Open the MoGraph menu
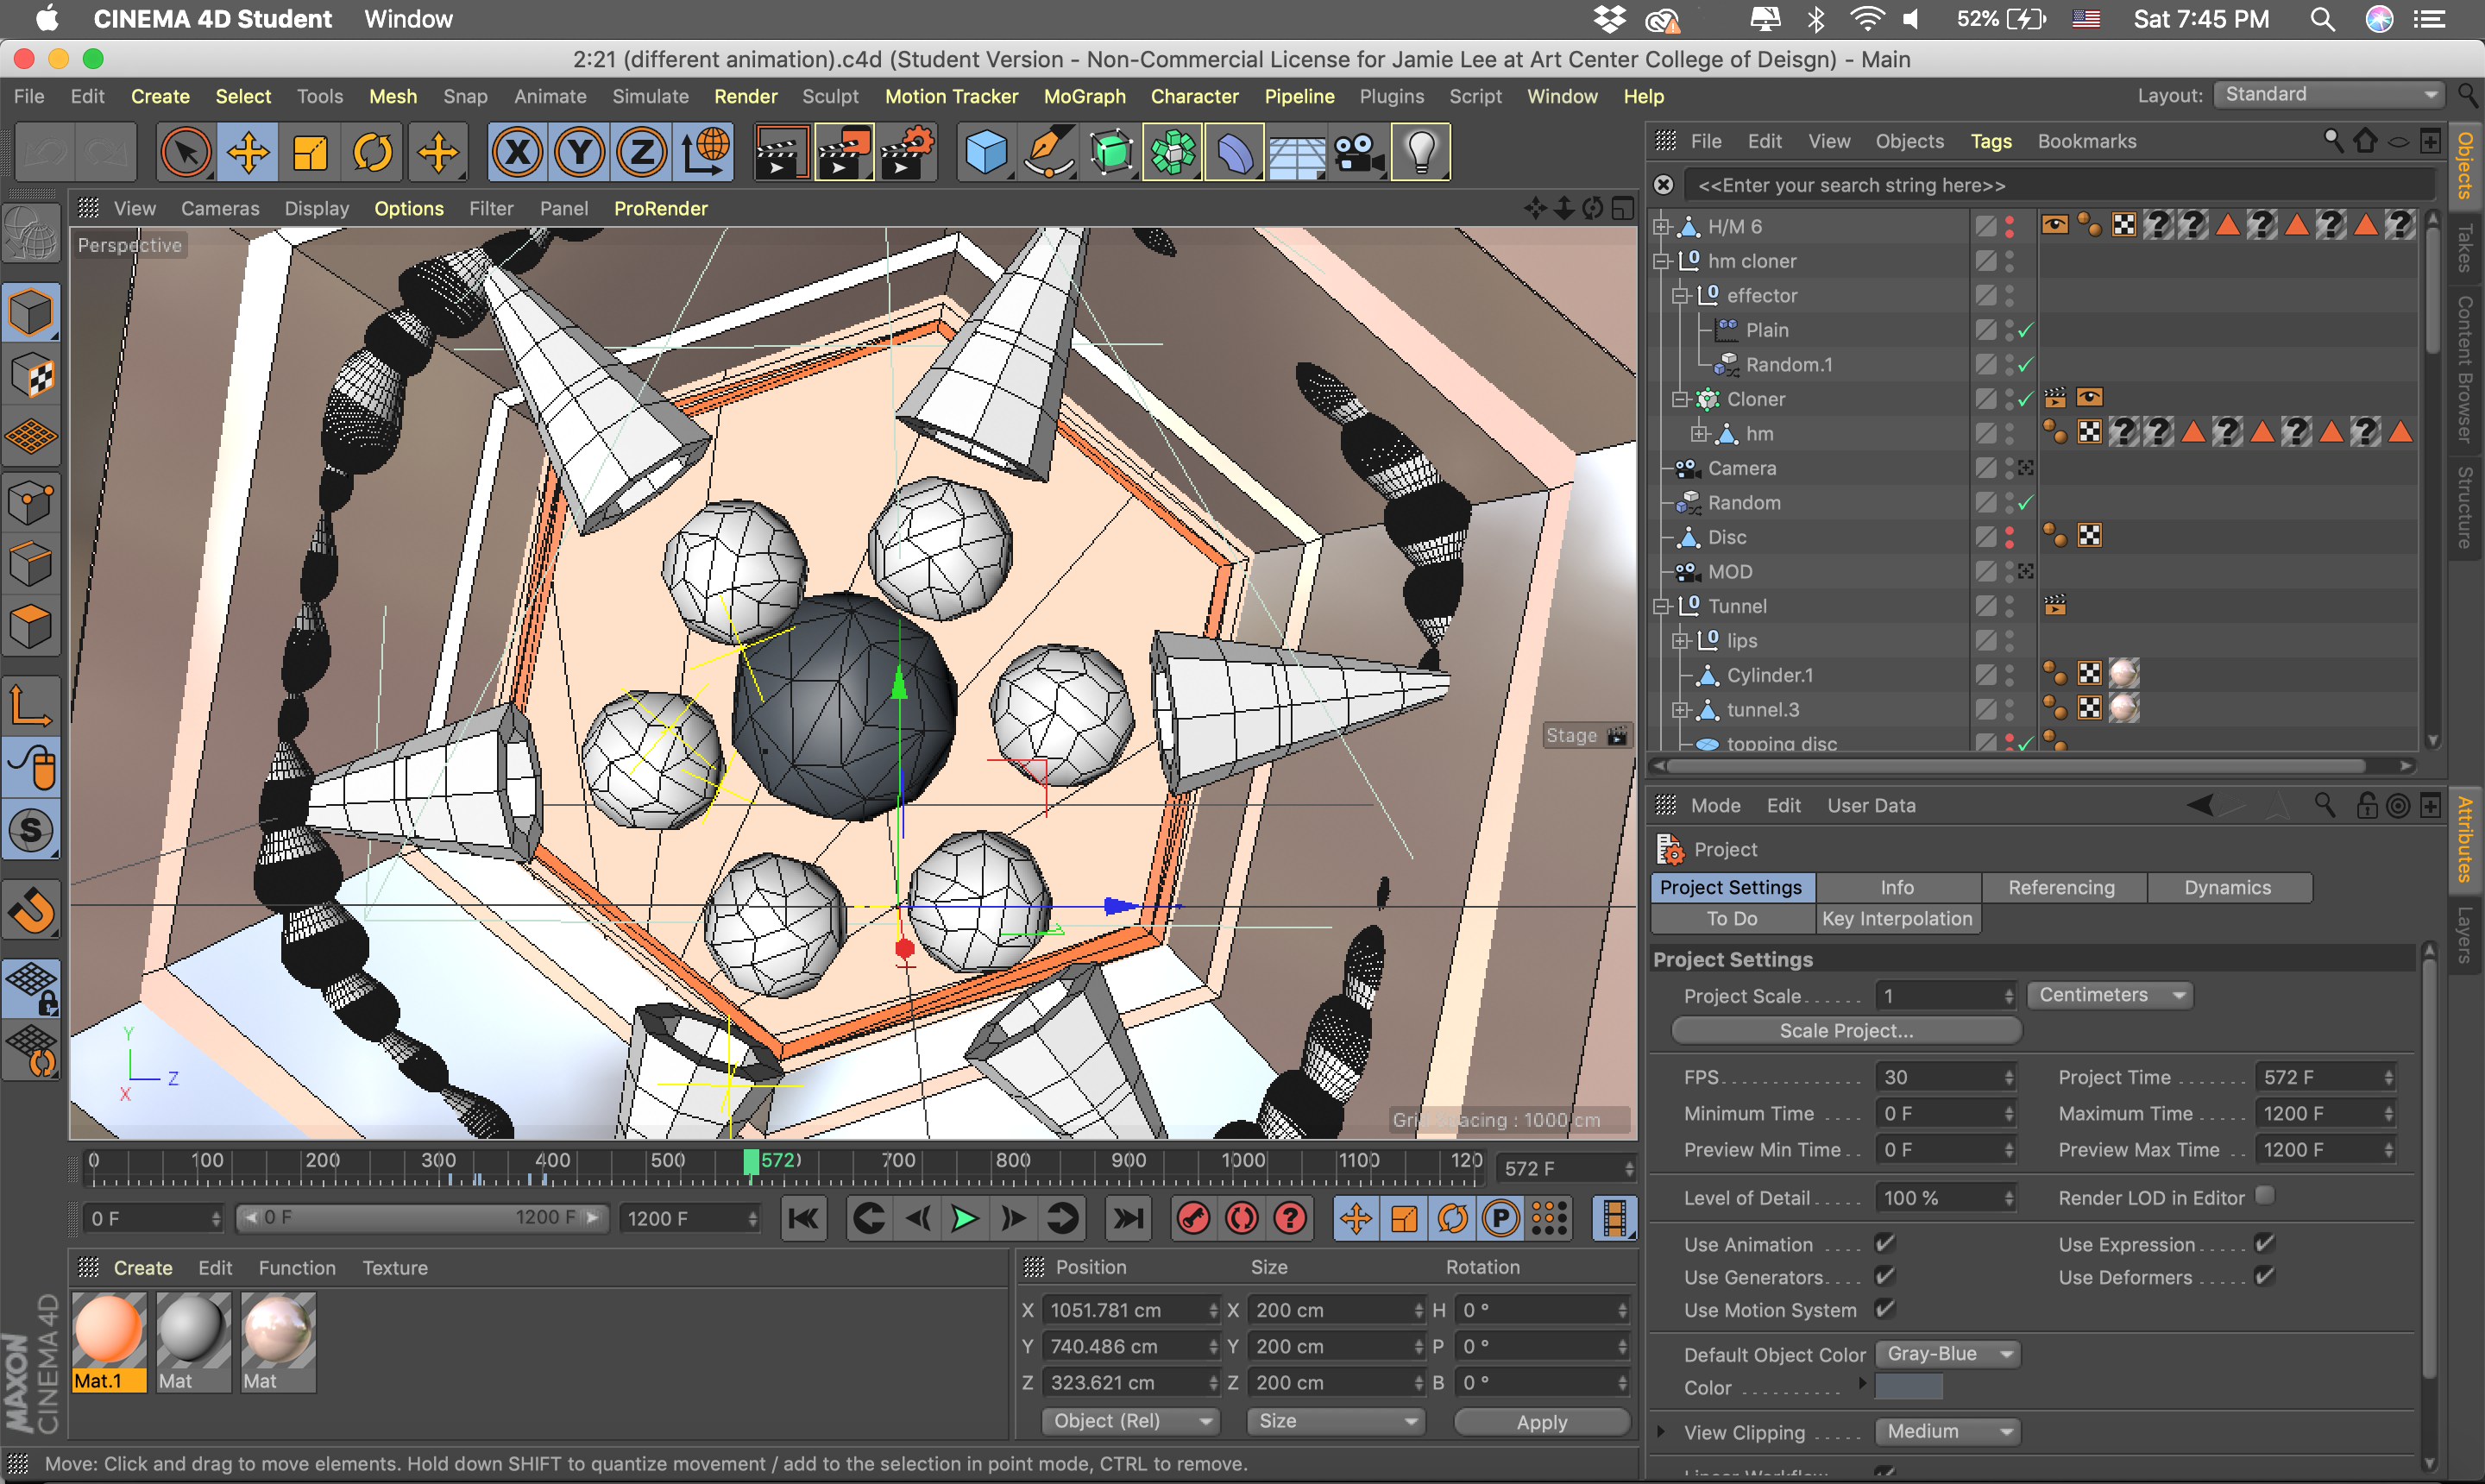2485x1484 pixels. (1085, 97)
